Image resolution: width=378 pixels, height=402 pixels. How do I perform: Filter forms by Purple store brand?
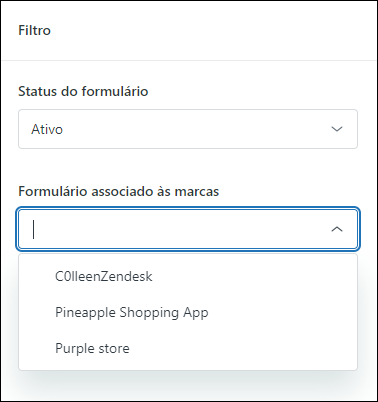(x=92, y=349)
